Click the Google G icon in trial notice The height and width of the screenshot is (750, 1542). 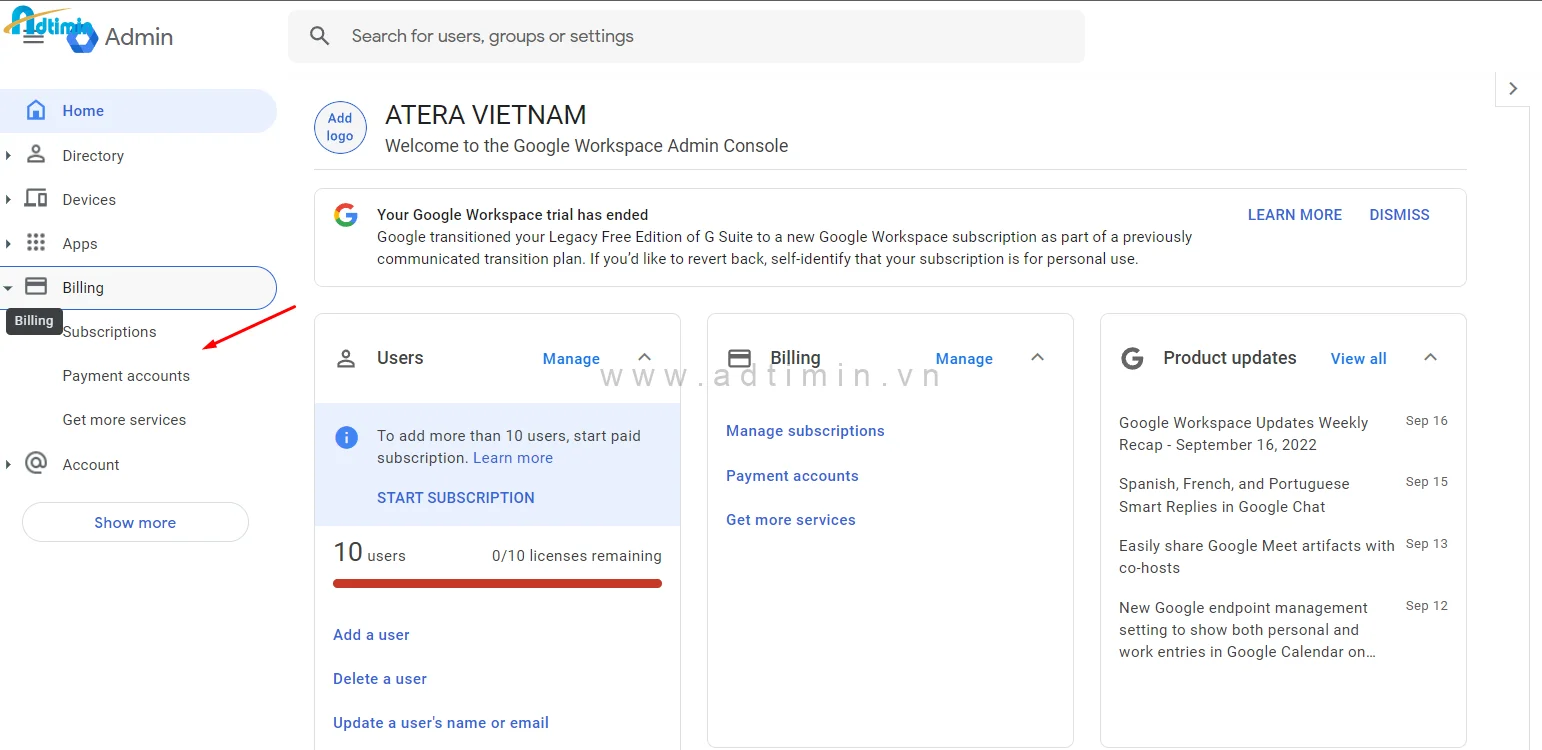[x=346, y=215]
